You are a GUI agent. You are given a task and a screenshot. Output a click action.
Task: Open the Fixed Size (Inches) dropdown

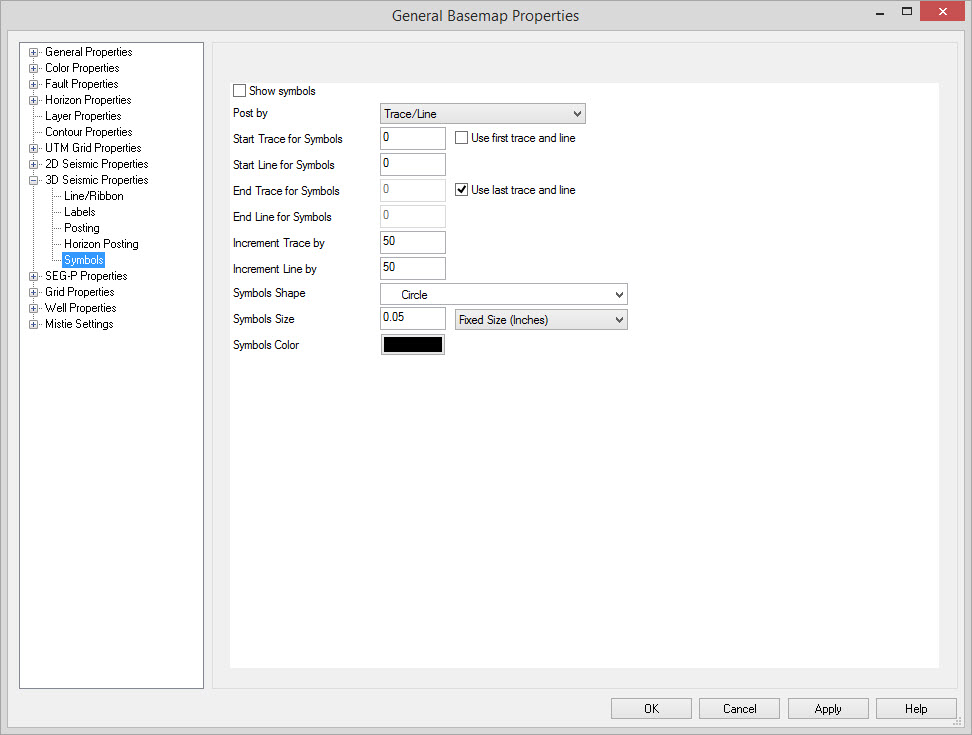pos(540,320)
